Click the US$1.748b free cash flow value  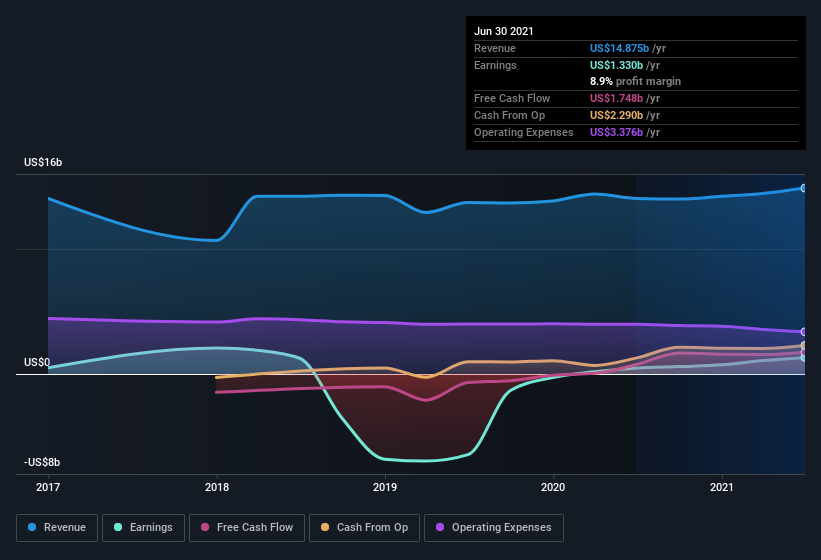616,98
